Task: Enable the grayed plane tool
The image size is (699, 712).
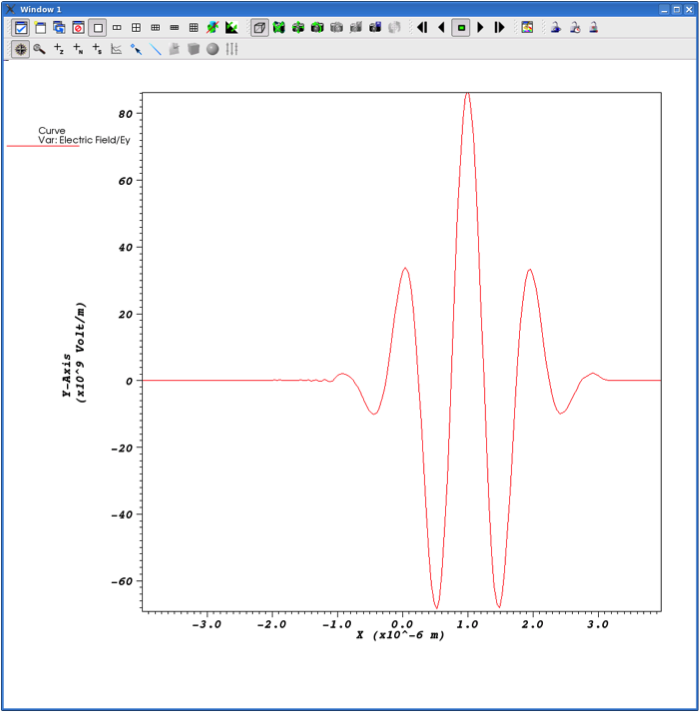Action: [174, 49]
